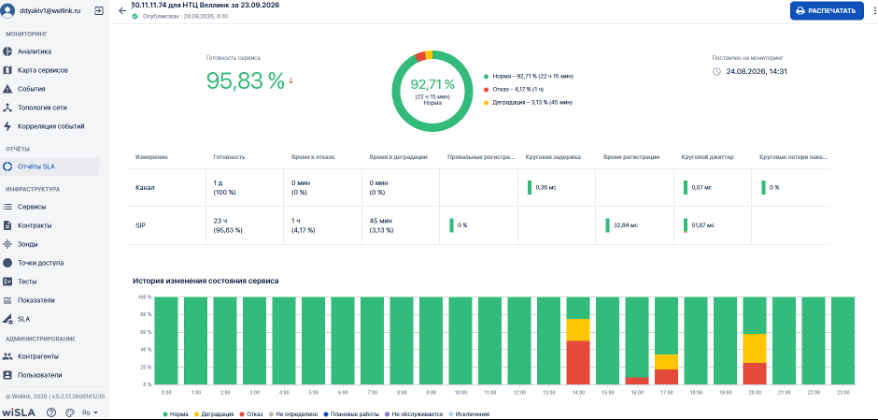Click the Пользователи user badge icon
Image resolution: width=878 pixels, height=420 pixels.
click(x=7, y=375)
